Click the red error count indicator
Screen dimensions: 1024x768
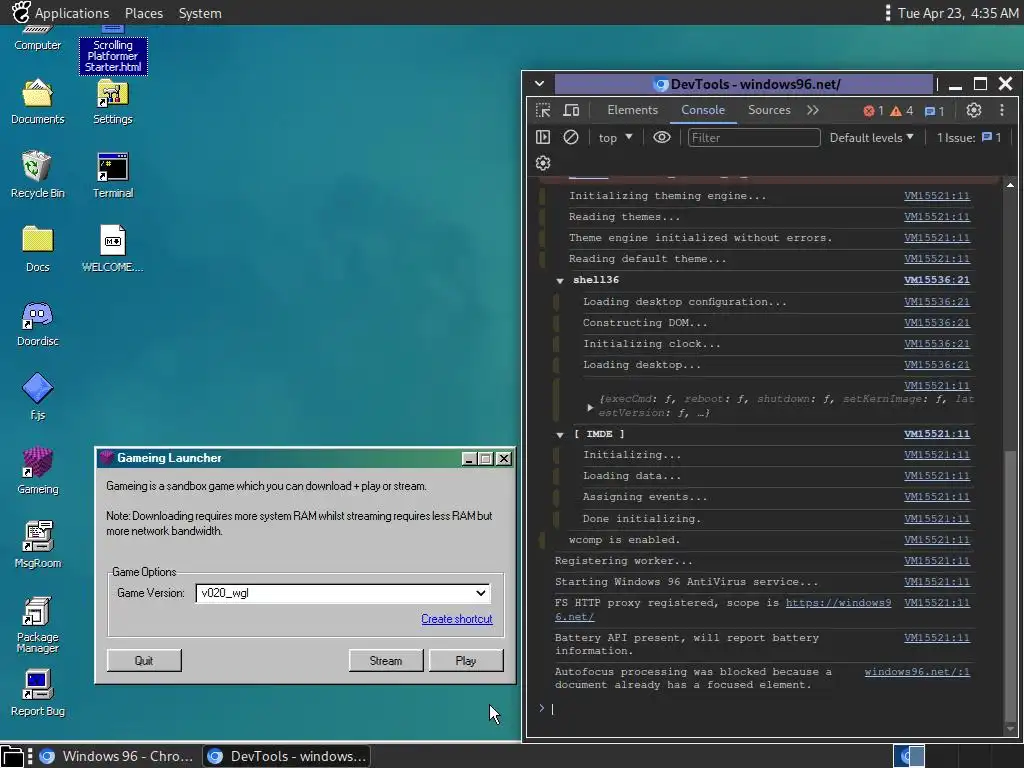pos(873,111)
